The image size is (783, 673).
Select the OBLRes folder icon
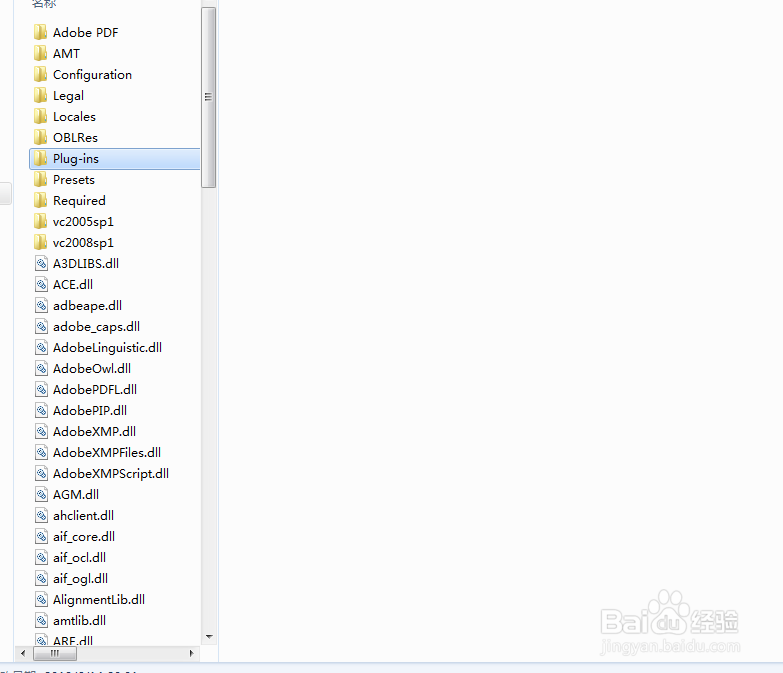40,137
